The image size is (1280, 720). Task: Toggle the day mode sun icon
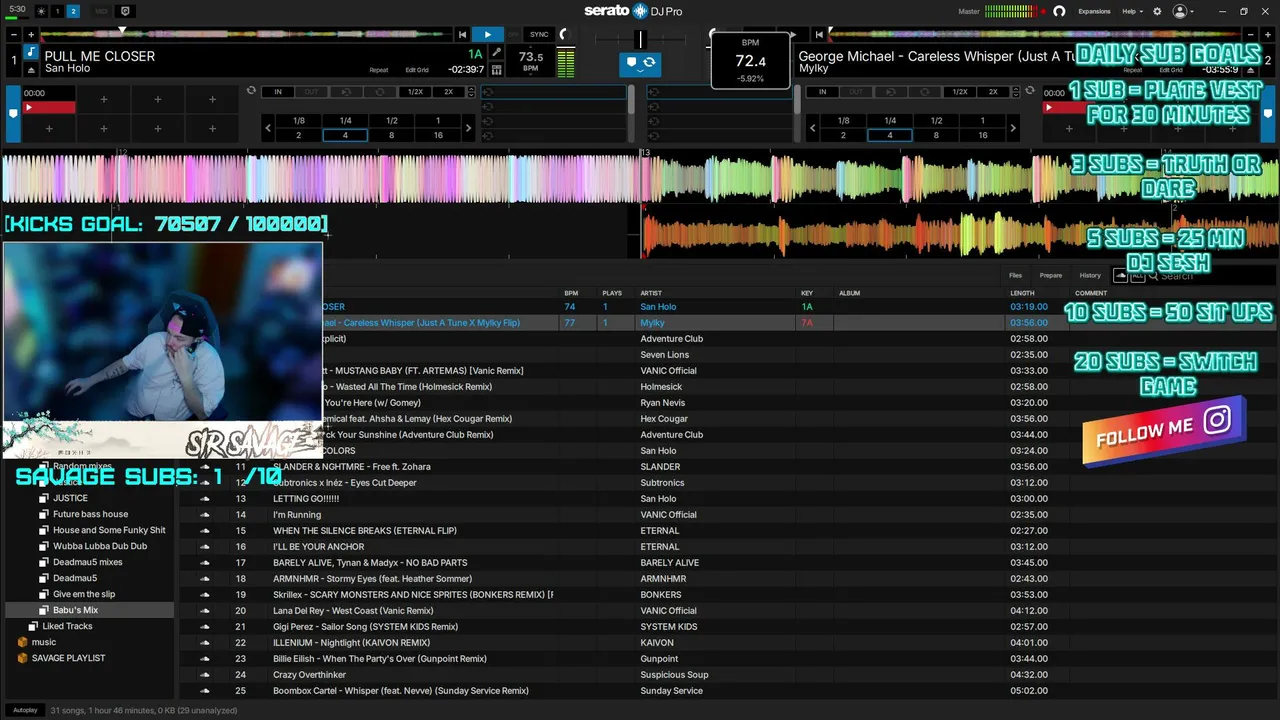pos(41,11)
